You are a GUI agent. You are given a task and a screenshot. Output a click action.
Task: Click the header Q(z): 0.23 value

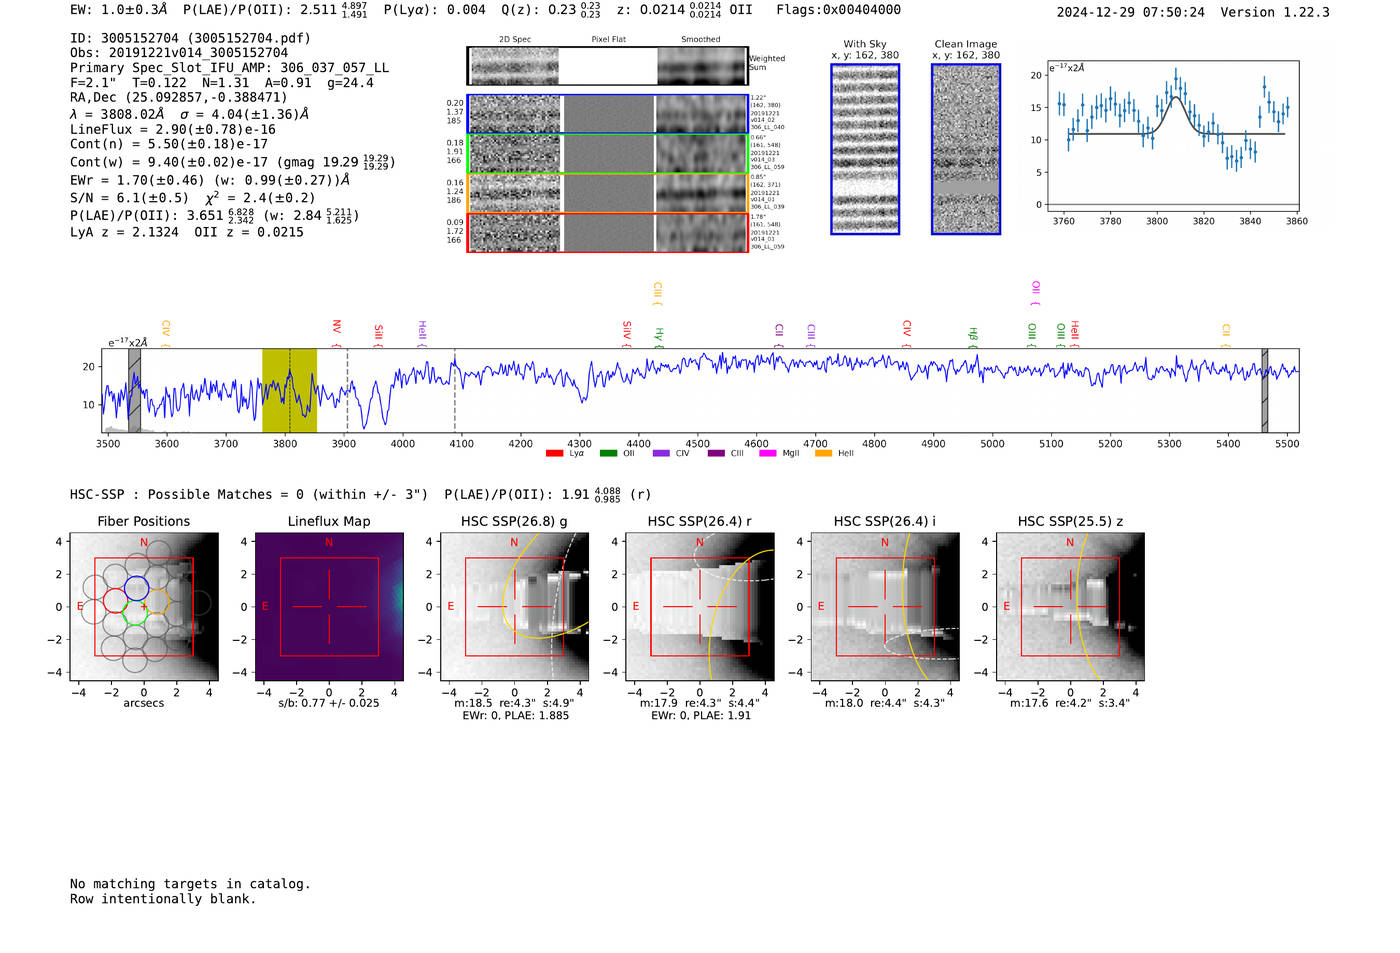coord(551,10)
